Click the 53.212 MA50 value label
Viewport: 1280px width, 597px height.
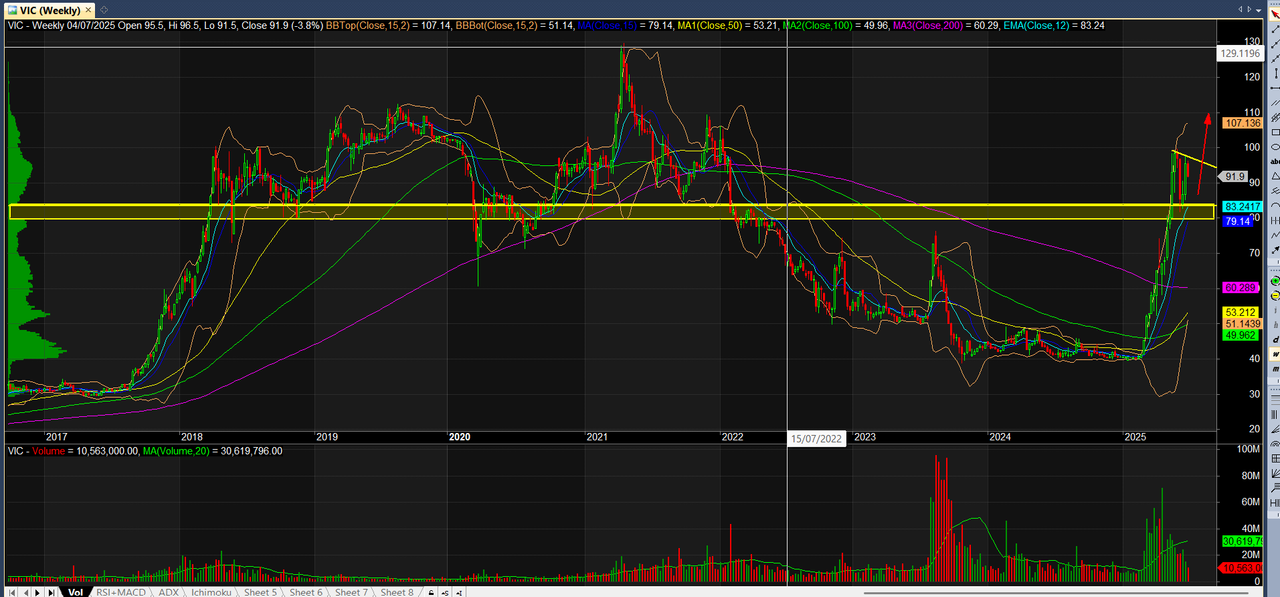coord(1241,312)
